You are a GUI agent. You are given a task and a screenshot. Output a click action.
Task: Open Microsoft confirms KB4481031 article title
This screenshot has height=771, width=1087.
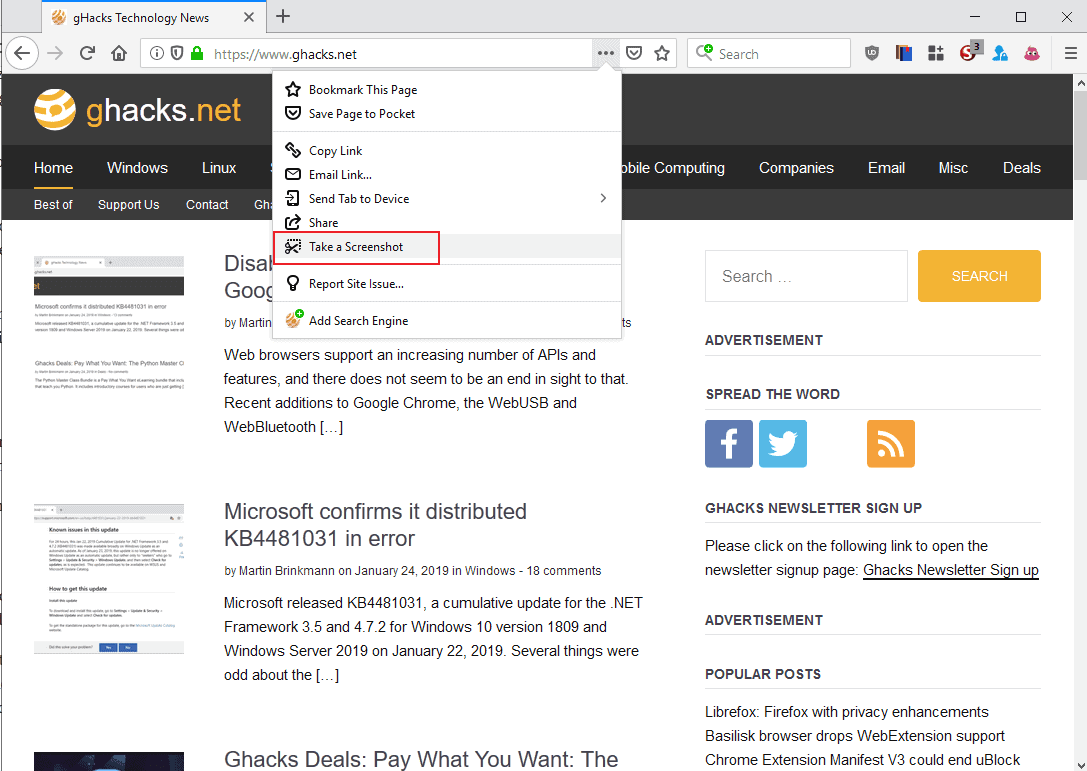(375, 525)
